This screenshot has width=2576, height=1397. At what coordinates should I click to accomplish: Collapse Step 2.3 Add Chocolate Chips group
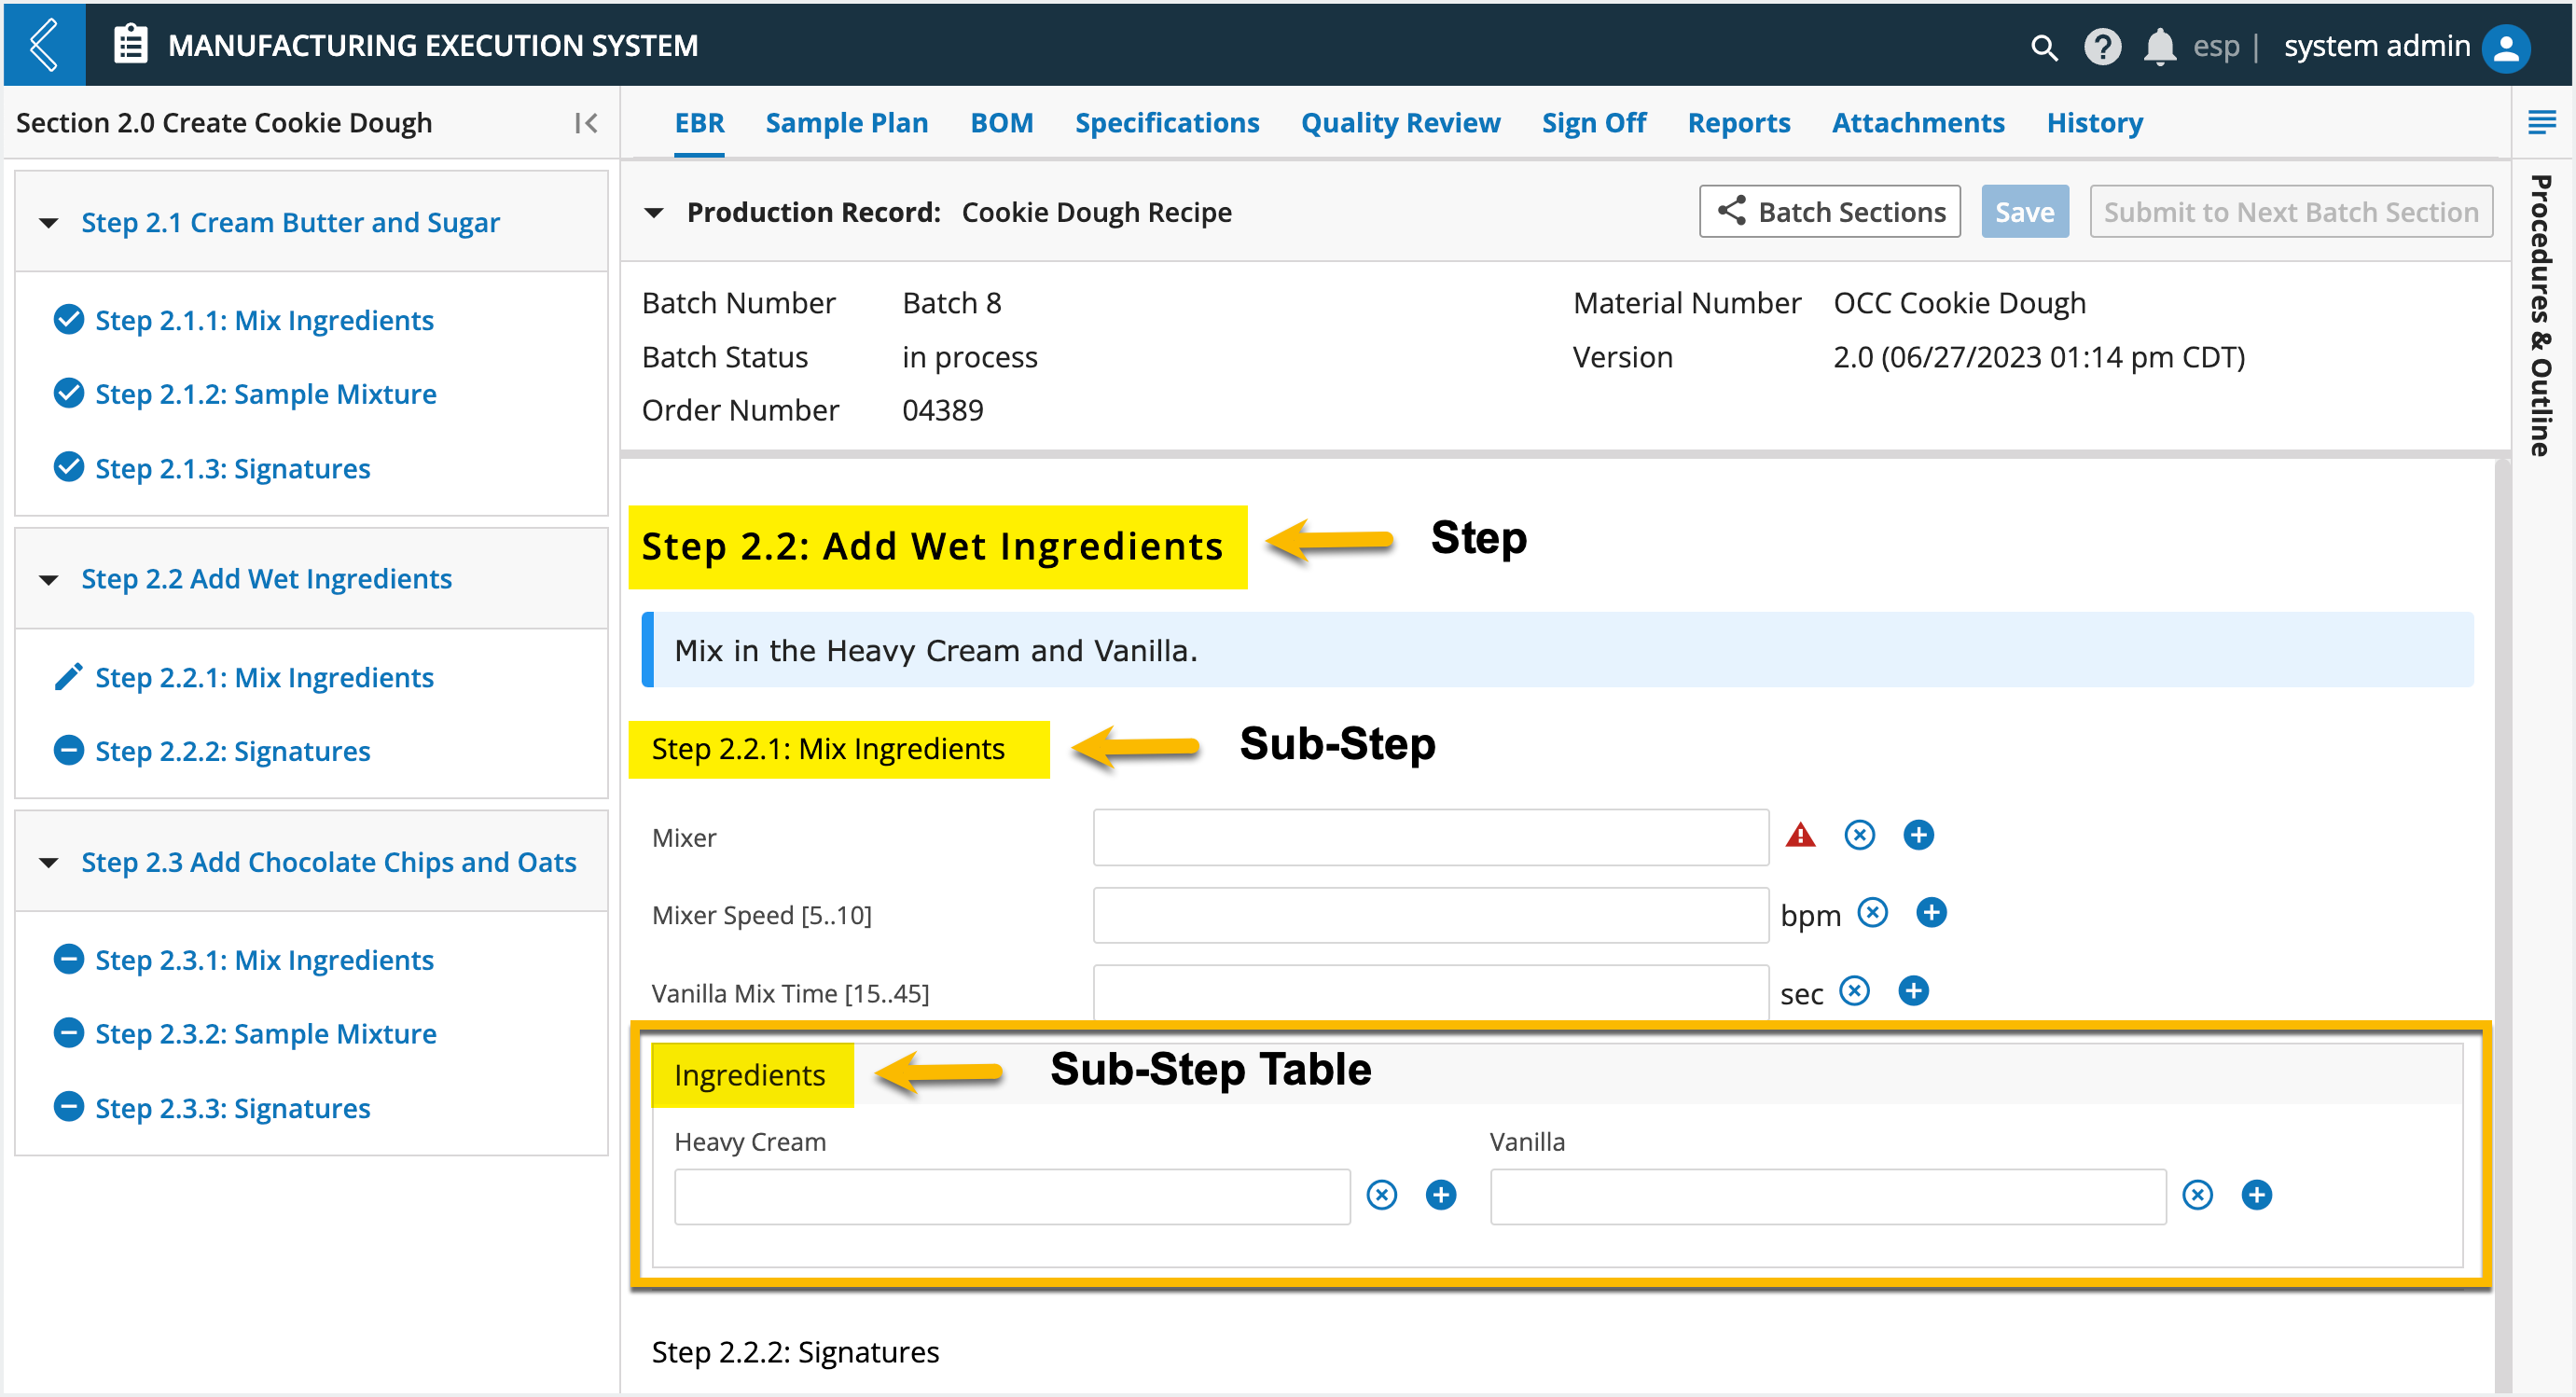[x=48, y=862]
